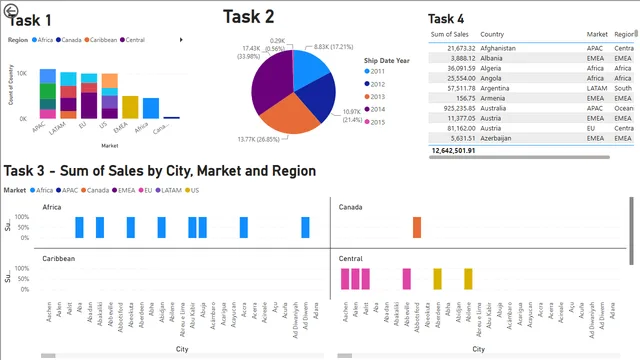Click the 12,642,501.91 total value
The image size is (640, 360).
pyautogui.click(x=453, y=151)
